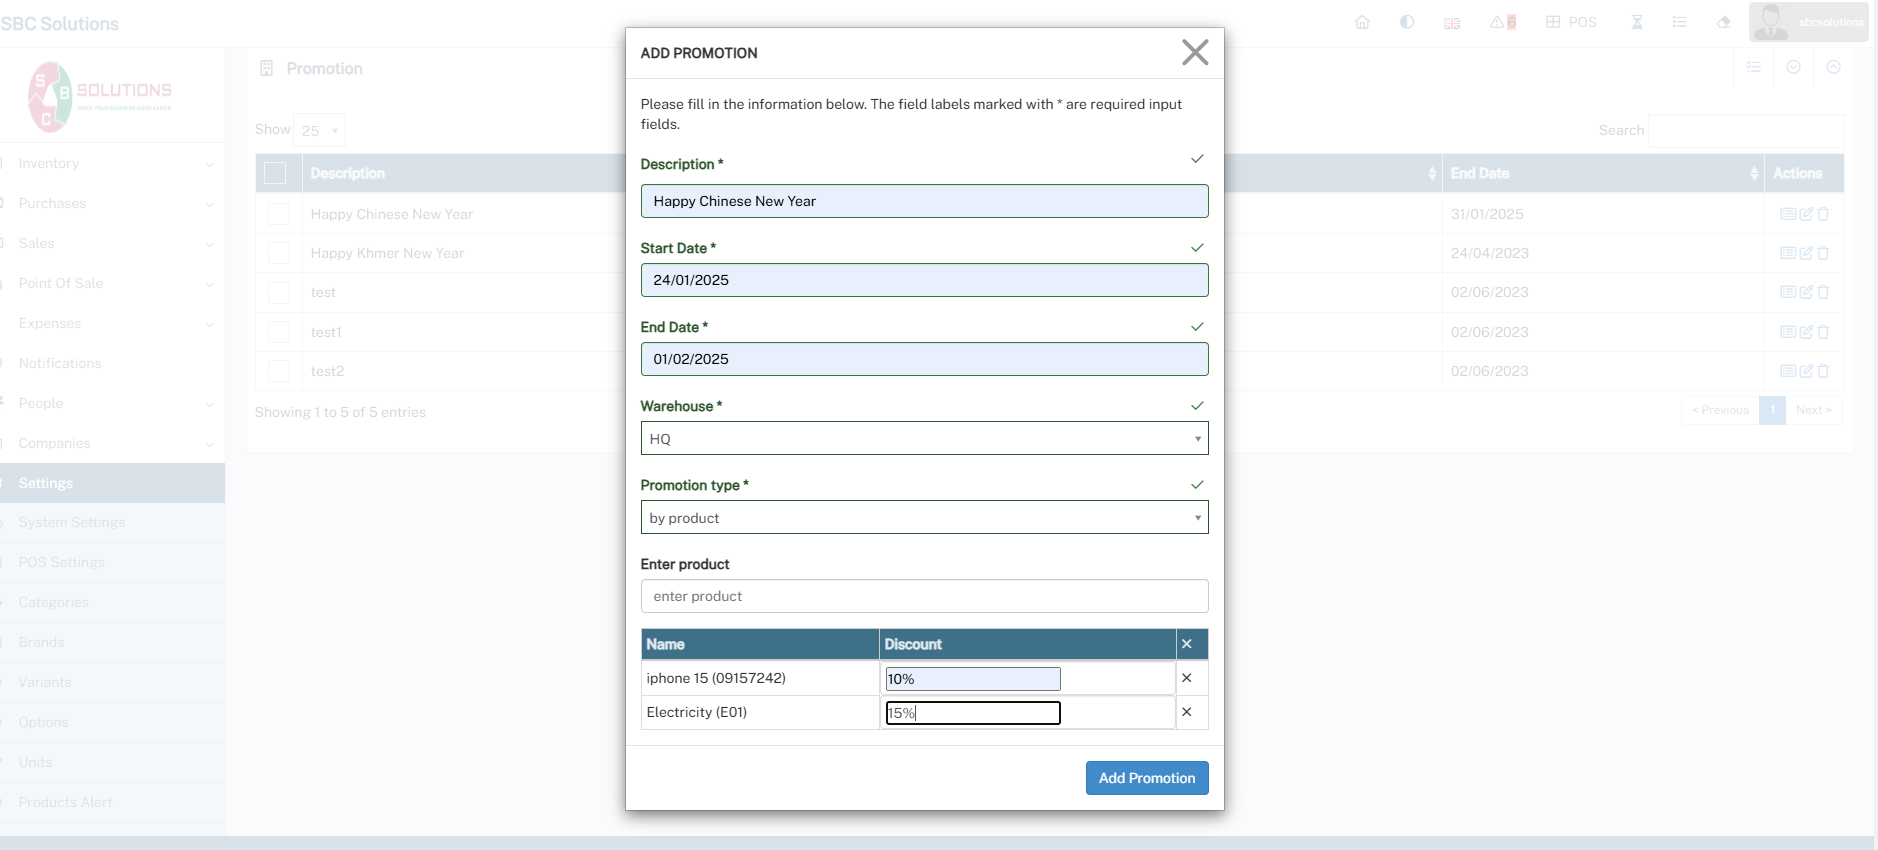The height and width of the screenshot is (850, 1878).
Task: Click the remove-all X in product table header
Action: [1187, 644]
